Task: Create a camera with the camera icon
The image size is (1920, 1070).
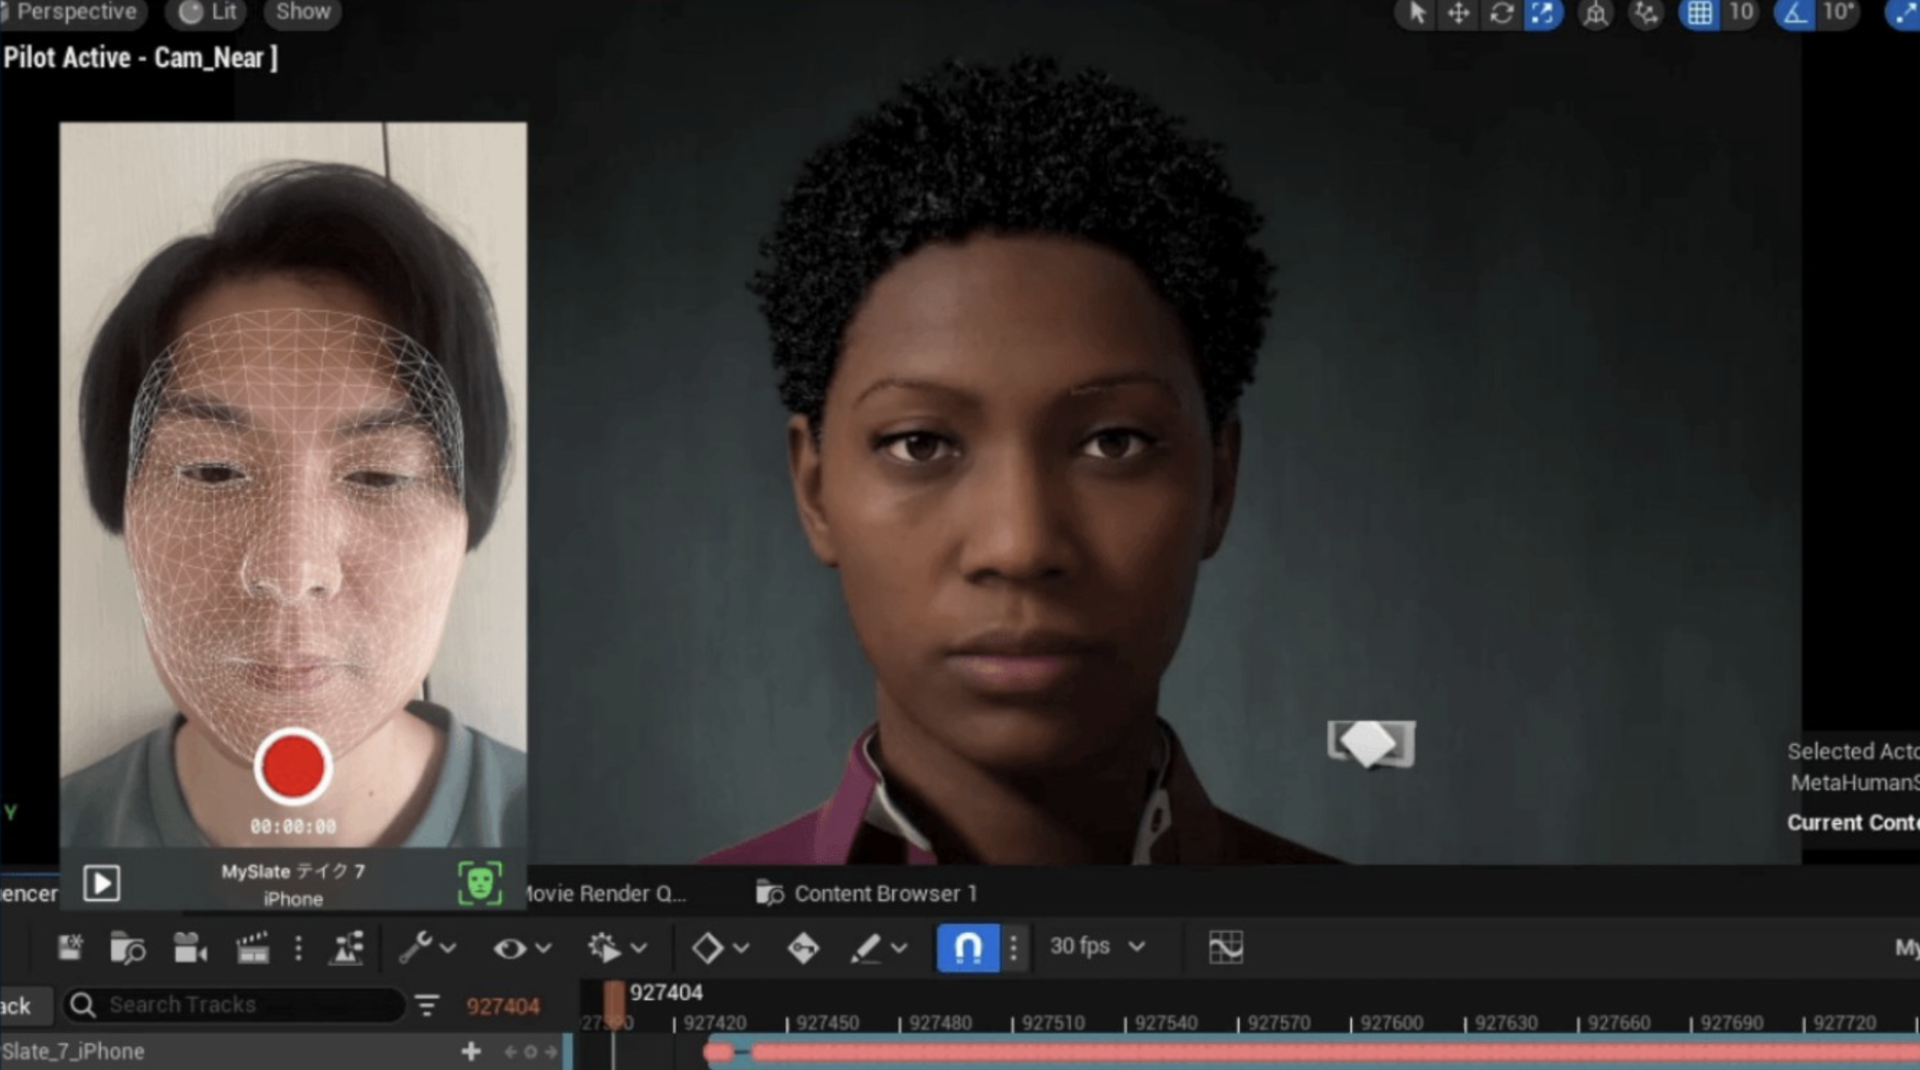Action: pyautogui.click(x=189, y=948)
